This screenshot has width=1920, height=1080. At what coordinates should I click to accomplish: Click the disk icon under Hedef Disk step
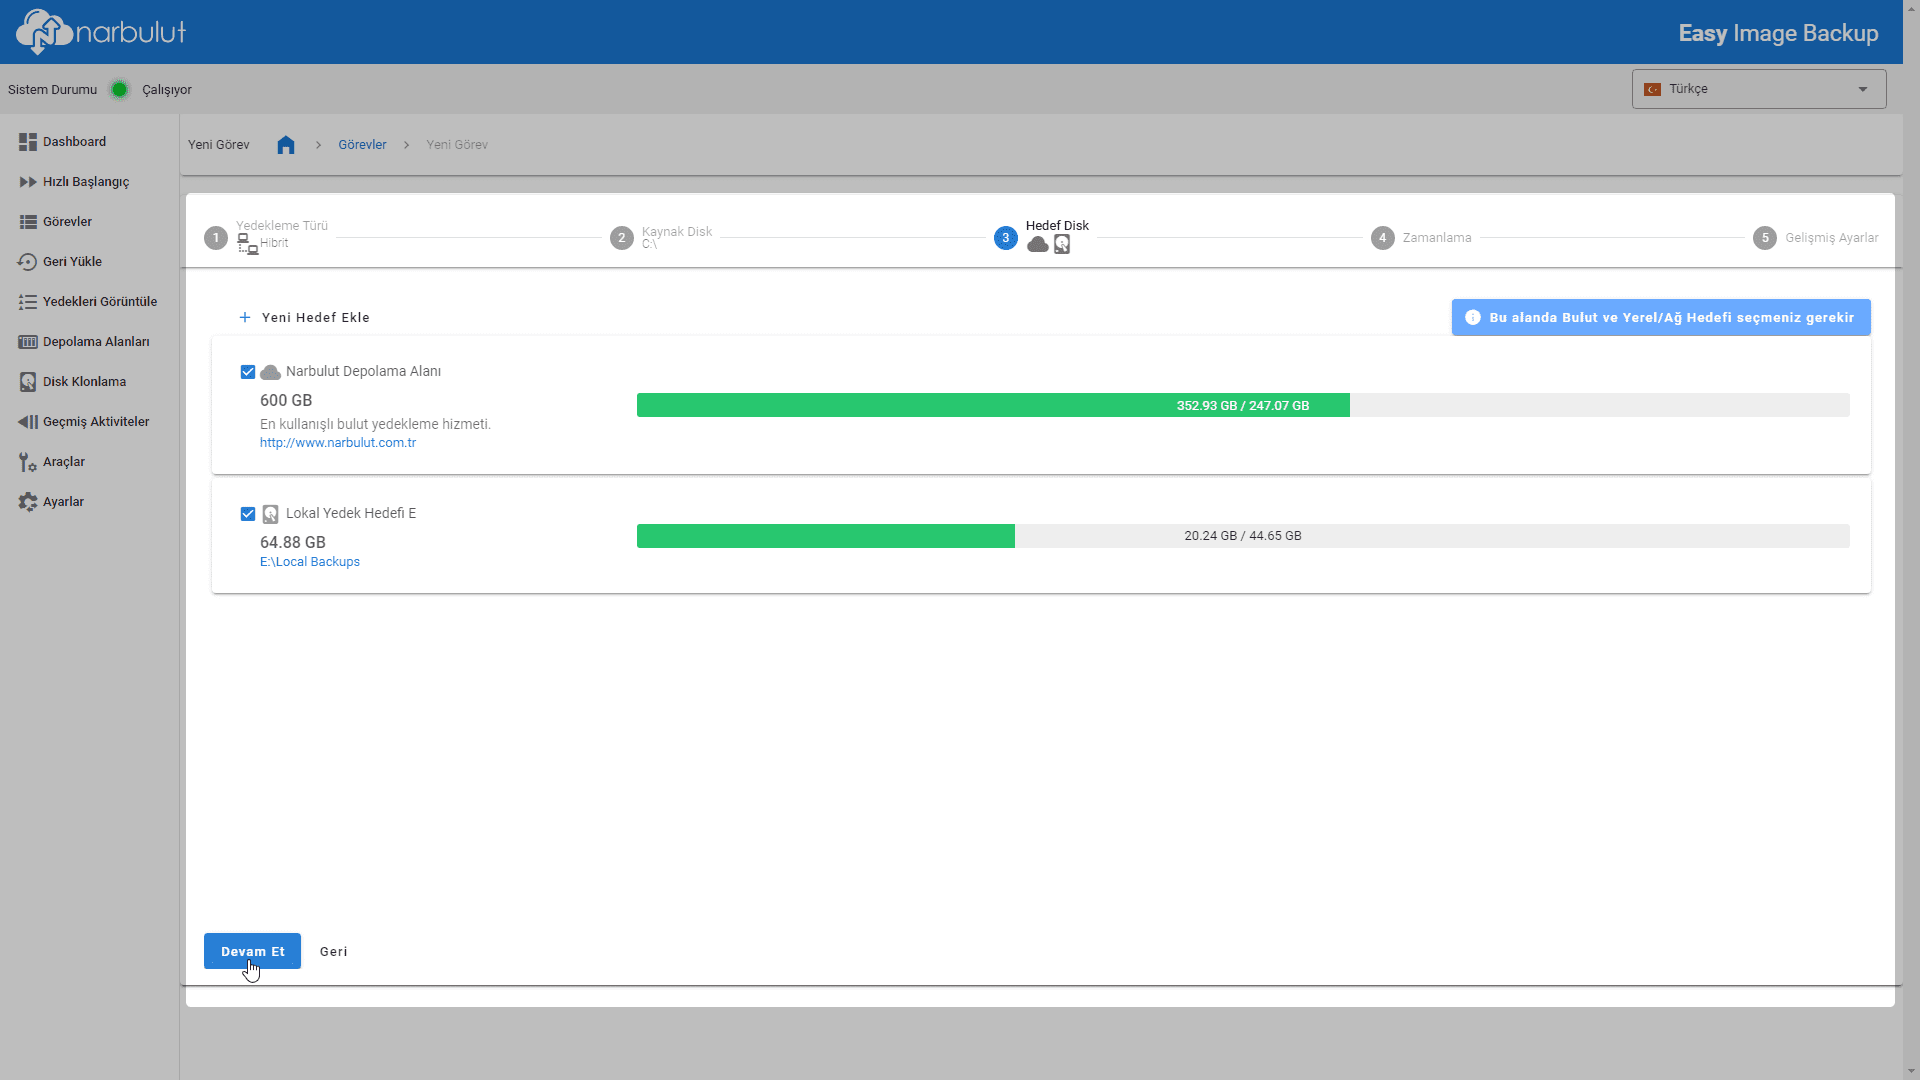pyautogui.click(x=1062, y=245)
